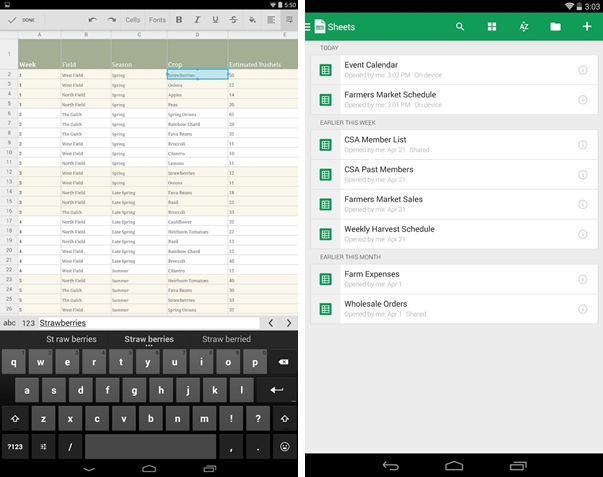Open Farmers Market Schedule spreadsheet
Viewport: 603px width, 477px height.
pos(454,100)
